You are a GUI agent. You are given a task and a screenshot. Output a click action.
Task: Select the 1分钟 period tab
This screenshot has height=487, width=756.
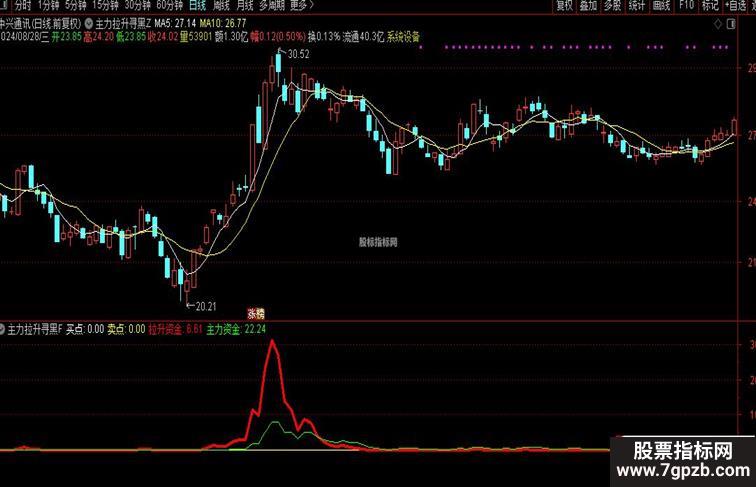coord(48,6)
